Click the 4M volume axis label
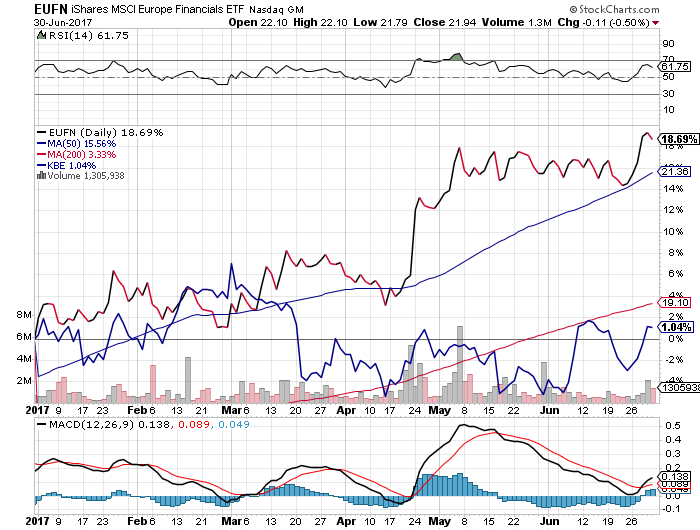This screenshot has height=530, width=700. click(25, 359)
